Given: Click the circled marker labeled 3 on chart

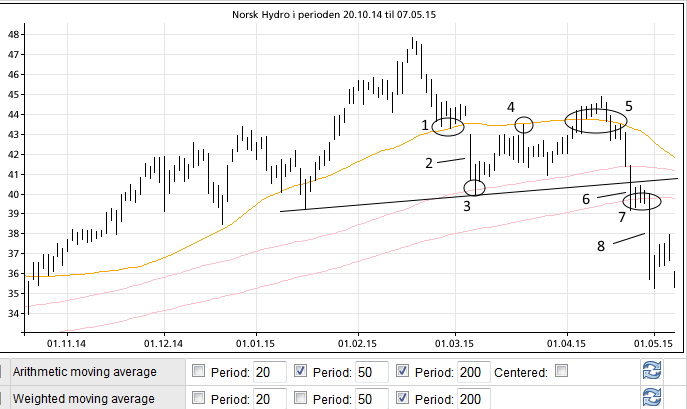Looking at the screenshot, I should [x=474, y=188].
